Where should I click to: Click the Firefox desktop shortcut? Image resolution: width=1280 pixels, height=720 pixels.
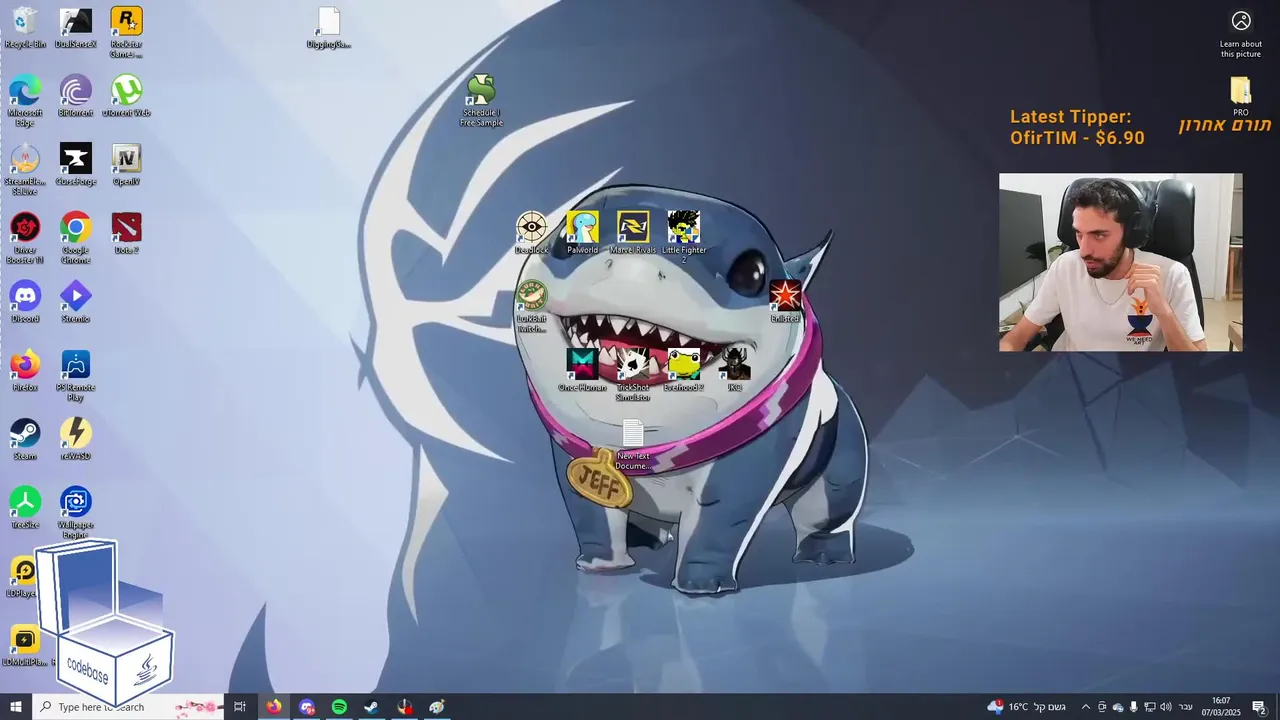click(x=25, y=370)
